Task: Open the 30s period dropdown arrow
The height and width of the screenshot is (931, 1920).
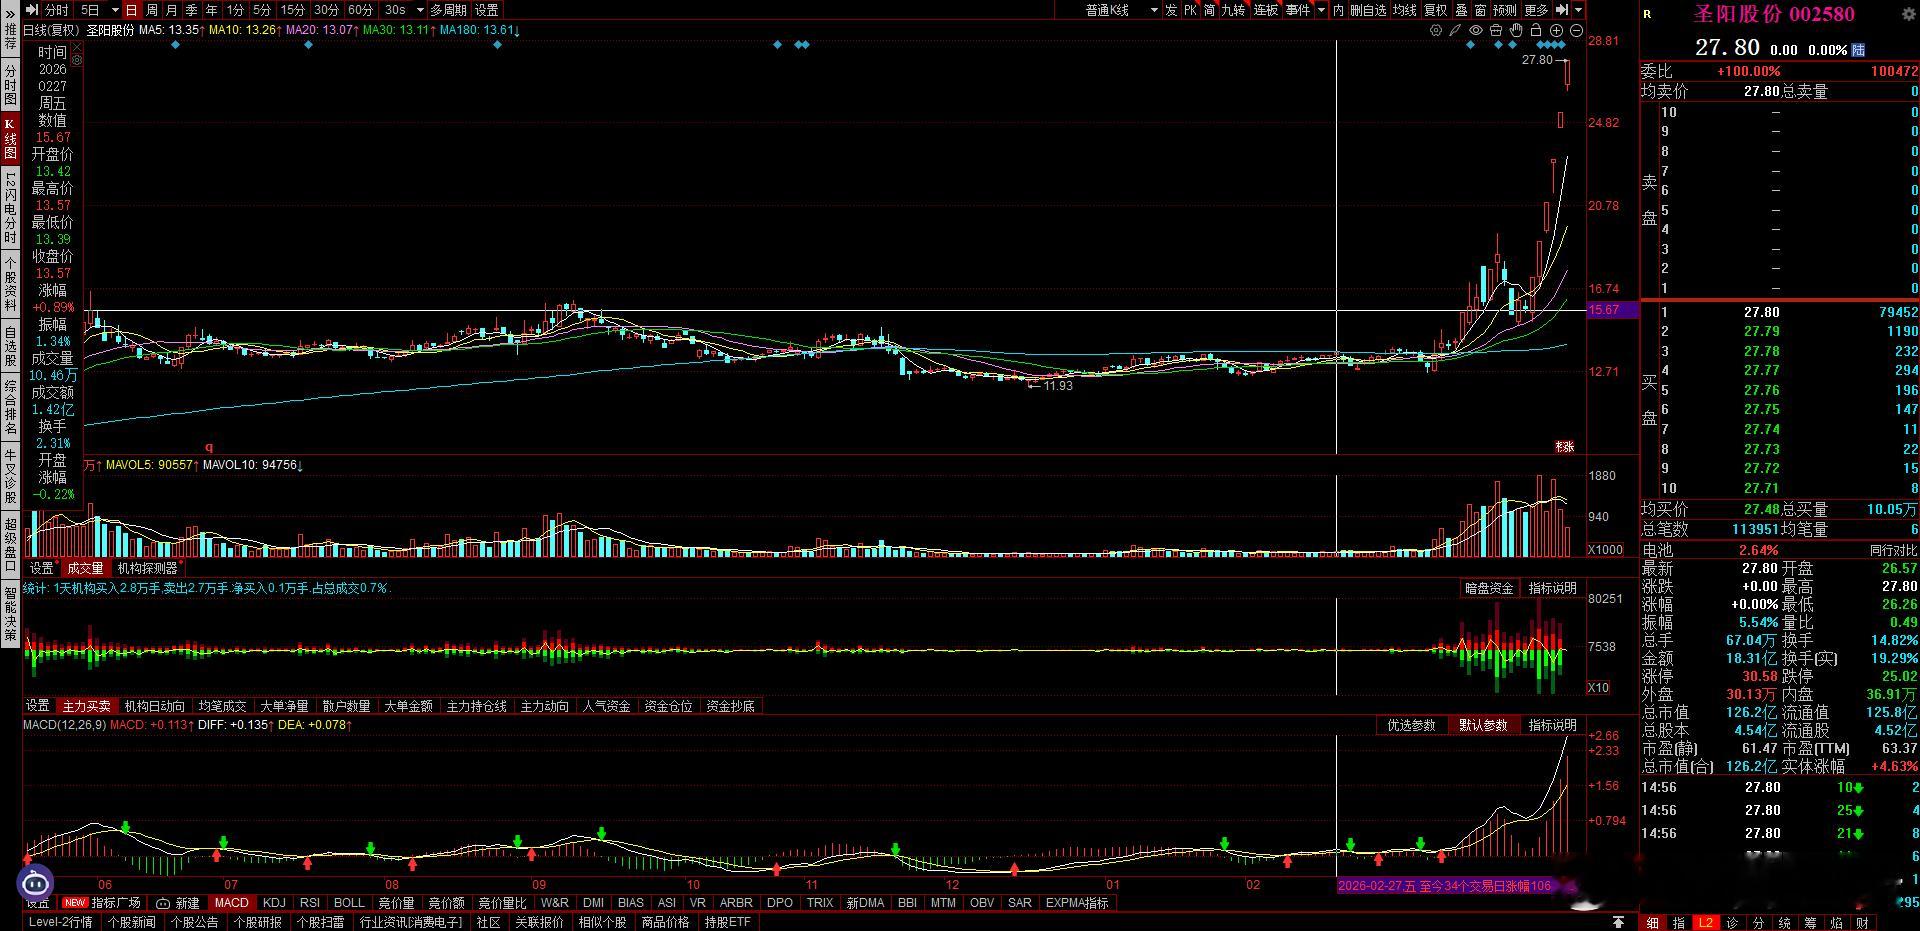Action: pos(419,10)
